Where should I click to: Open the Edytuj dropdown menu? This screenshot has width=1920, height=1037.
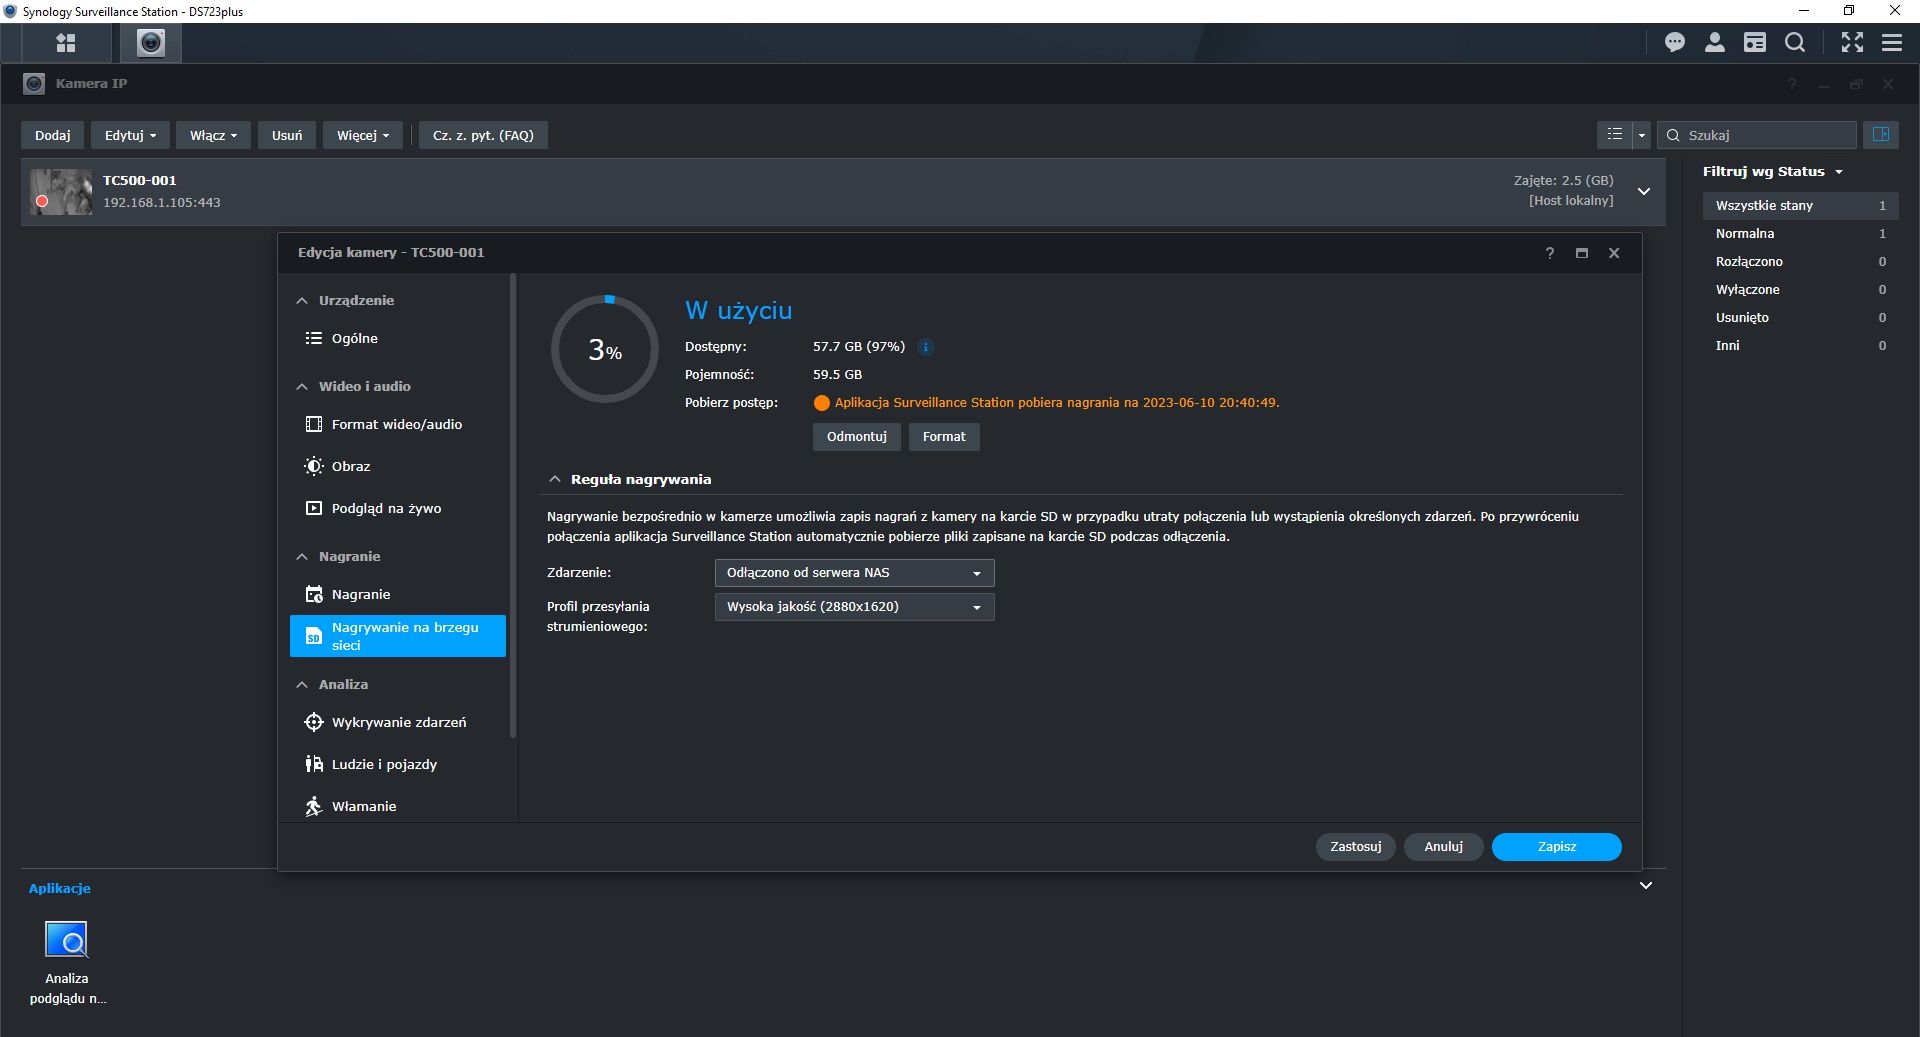130,135
